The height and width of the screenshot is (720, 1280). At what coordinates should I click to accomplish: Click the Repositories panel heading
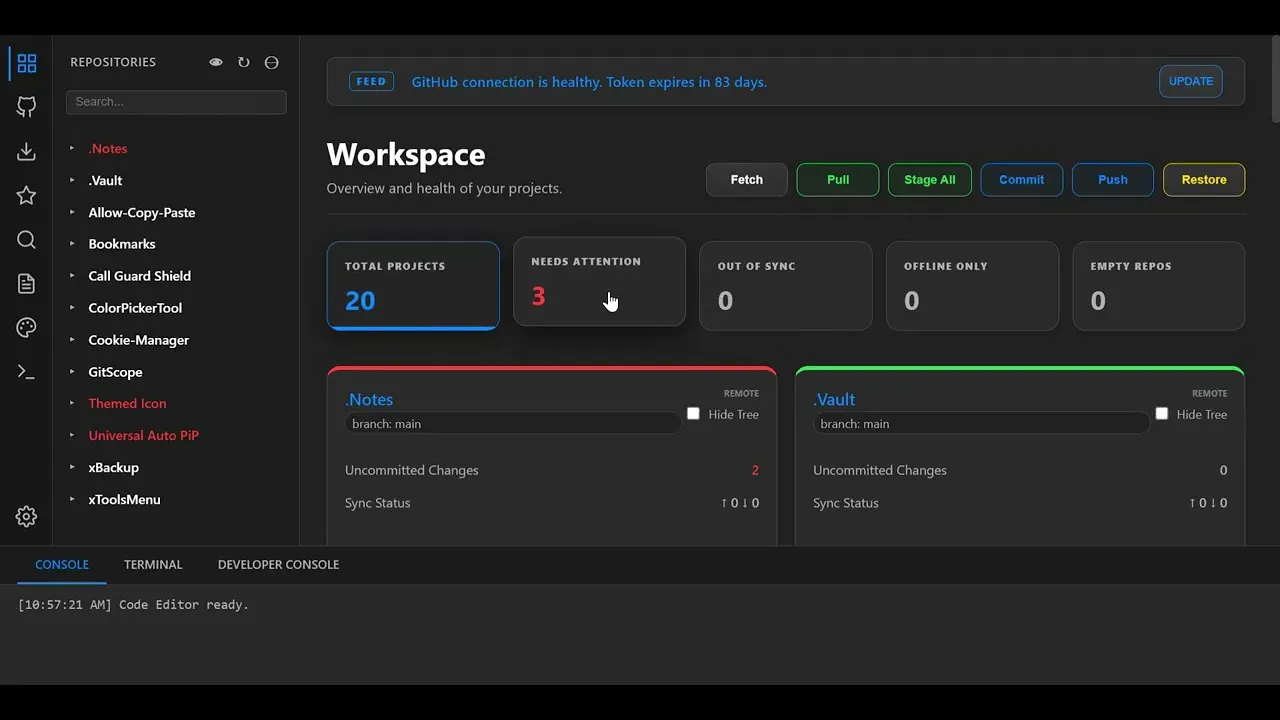pyautogui.click(x=113, y=62)
